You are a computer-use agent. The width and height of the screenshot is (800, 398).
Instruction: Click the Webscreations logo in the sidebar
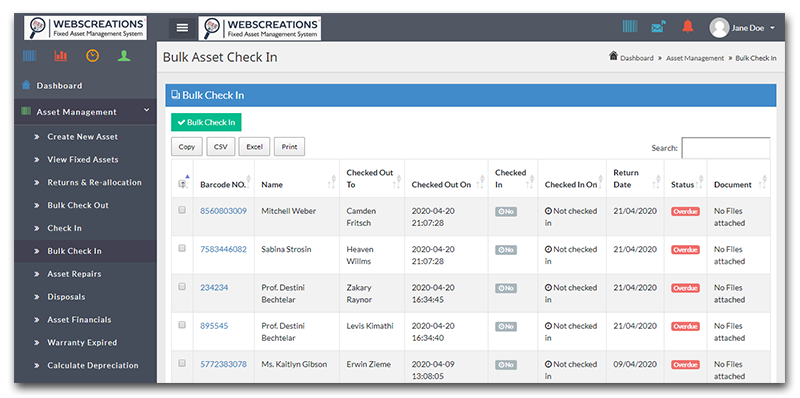point(86,28)
